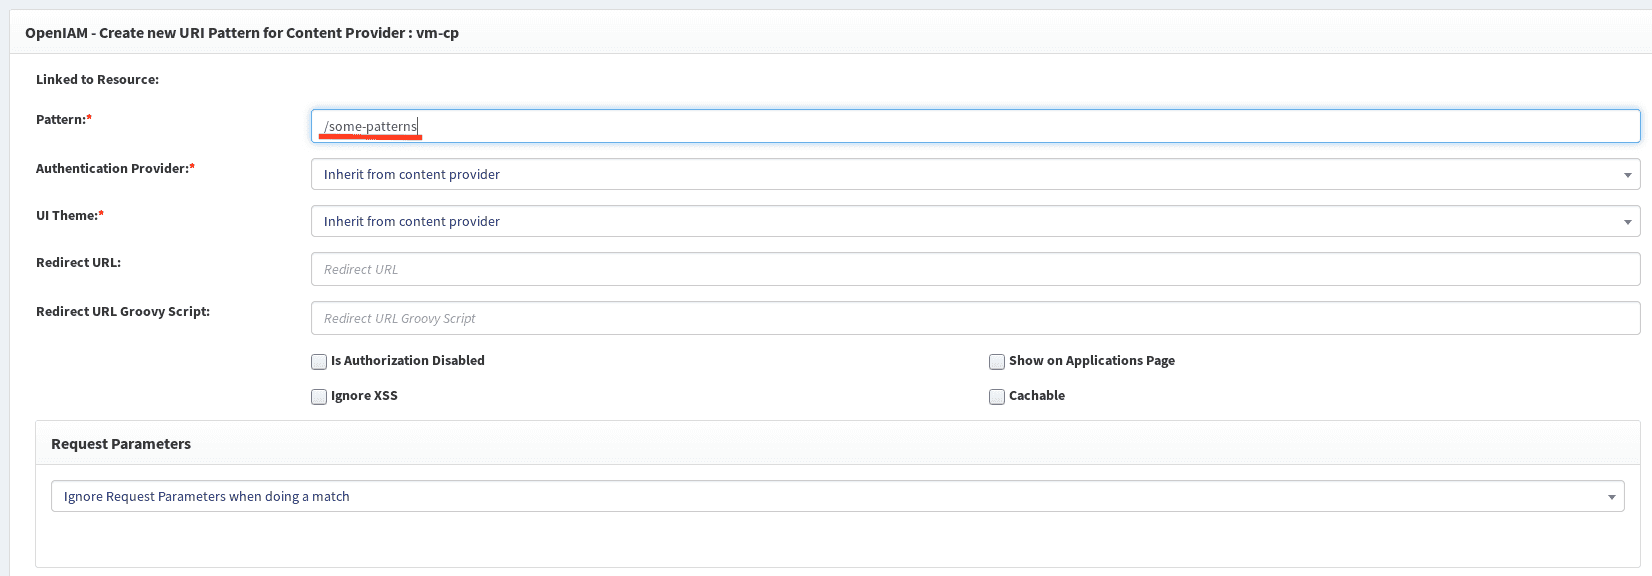The width and height of the screenshot is (1652, 576).
Task: Enable the Is Authorization Disabled checkbox
Action: pos(319,362)
